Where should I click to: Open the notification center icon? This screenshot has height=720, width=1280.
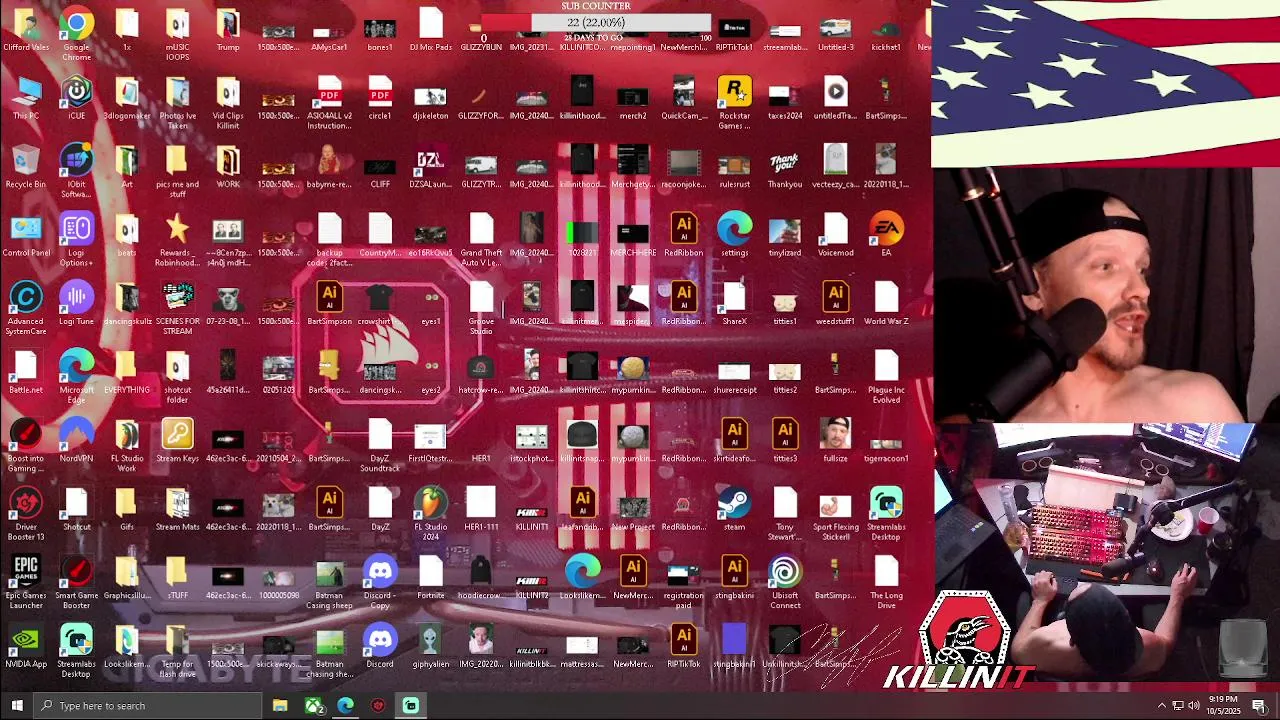[x=1260, y=706]
